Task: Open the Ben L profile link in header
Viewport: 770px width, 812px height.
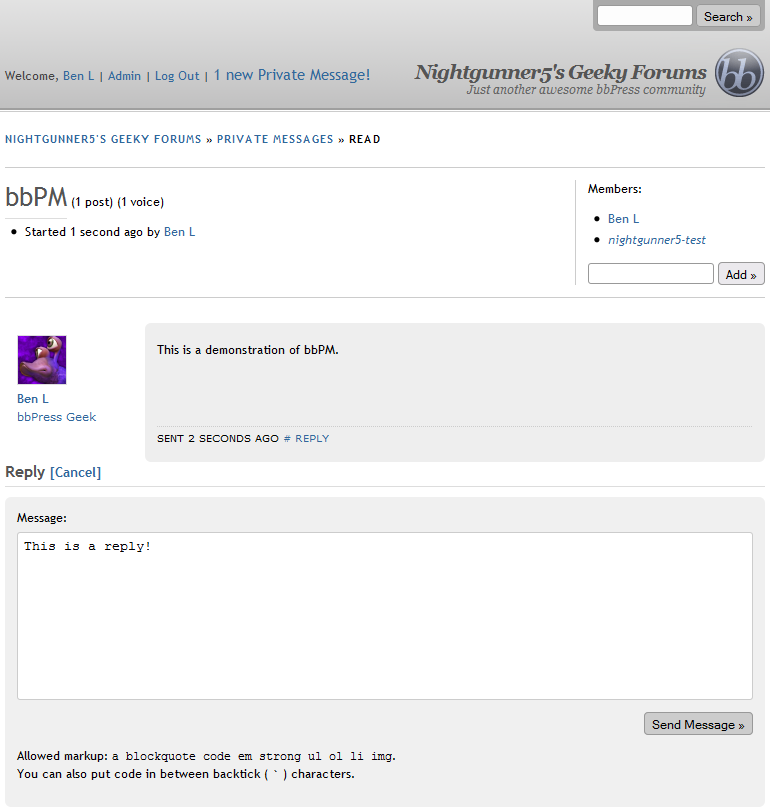Action: point(78,76)
